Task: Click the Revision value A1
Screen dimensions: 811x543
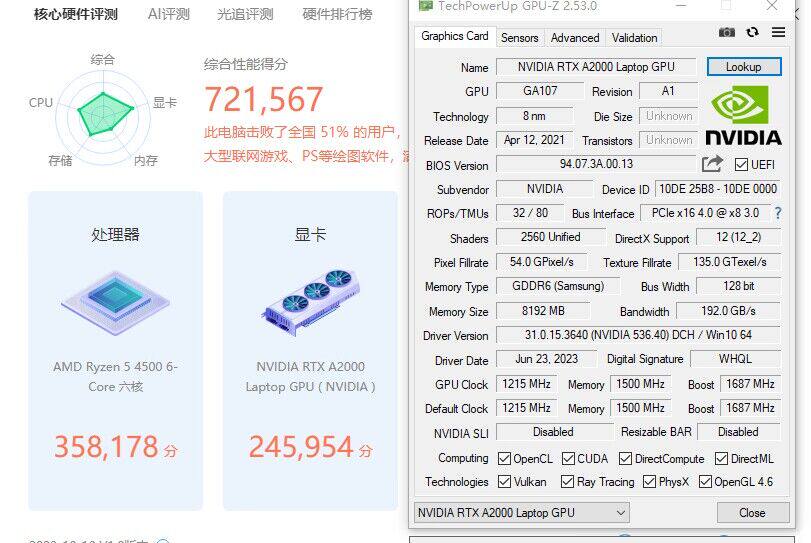Action: pyautogui.click(x=668, y=91)
